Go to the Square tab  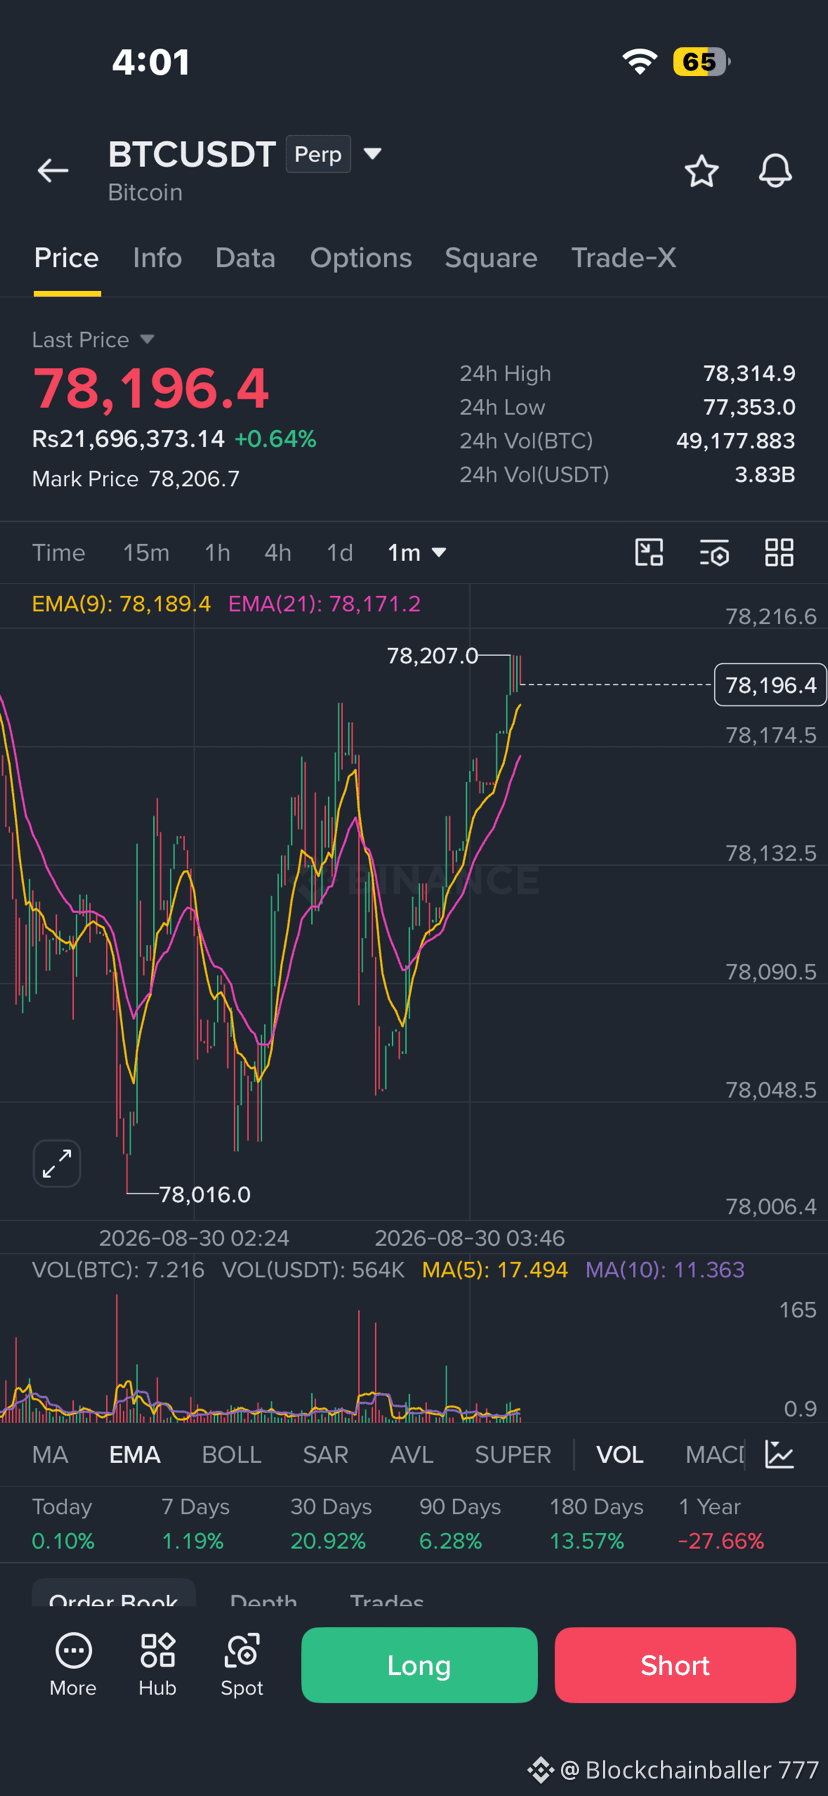point(491,258)
